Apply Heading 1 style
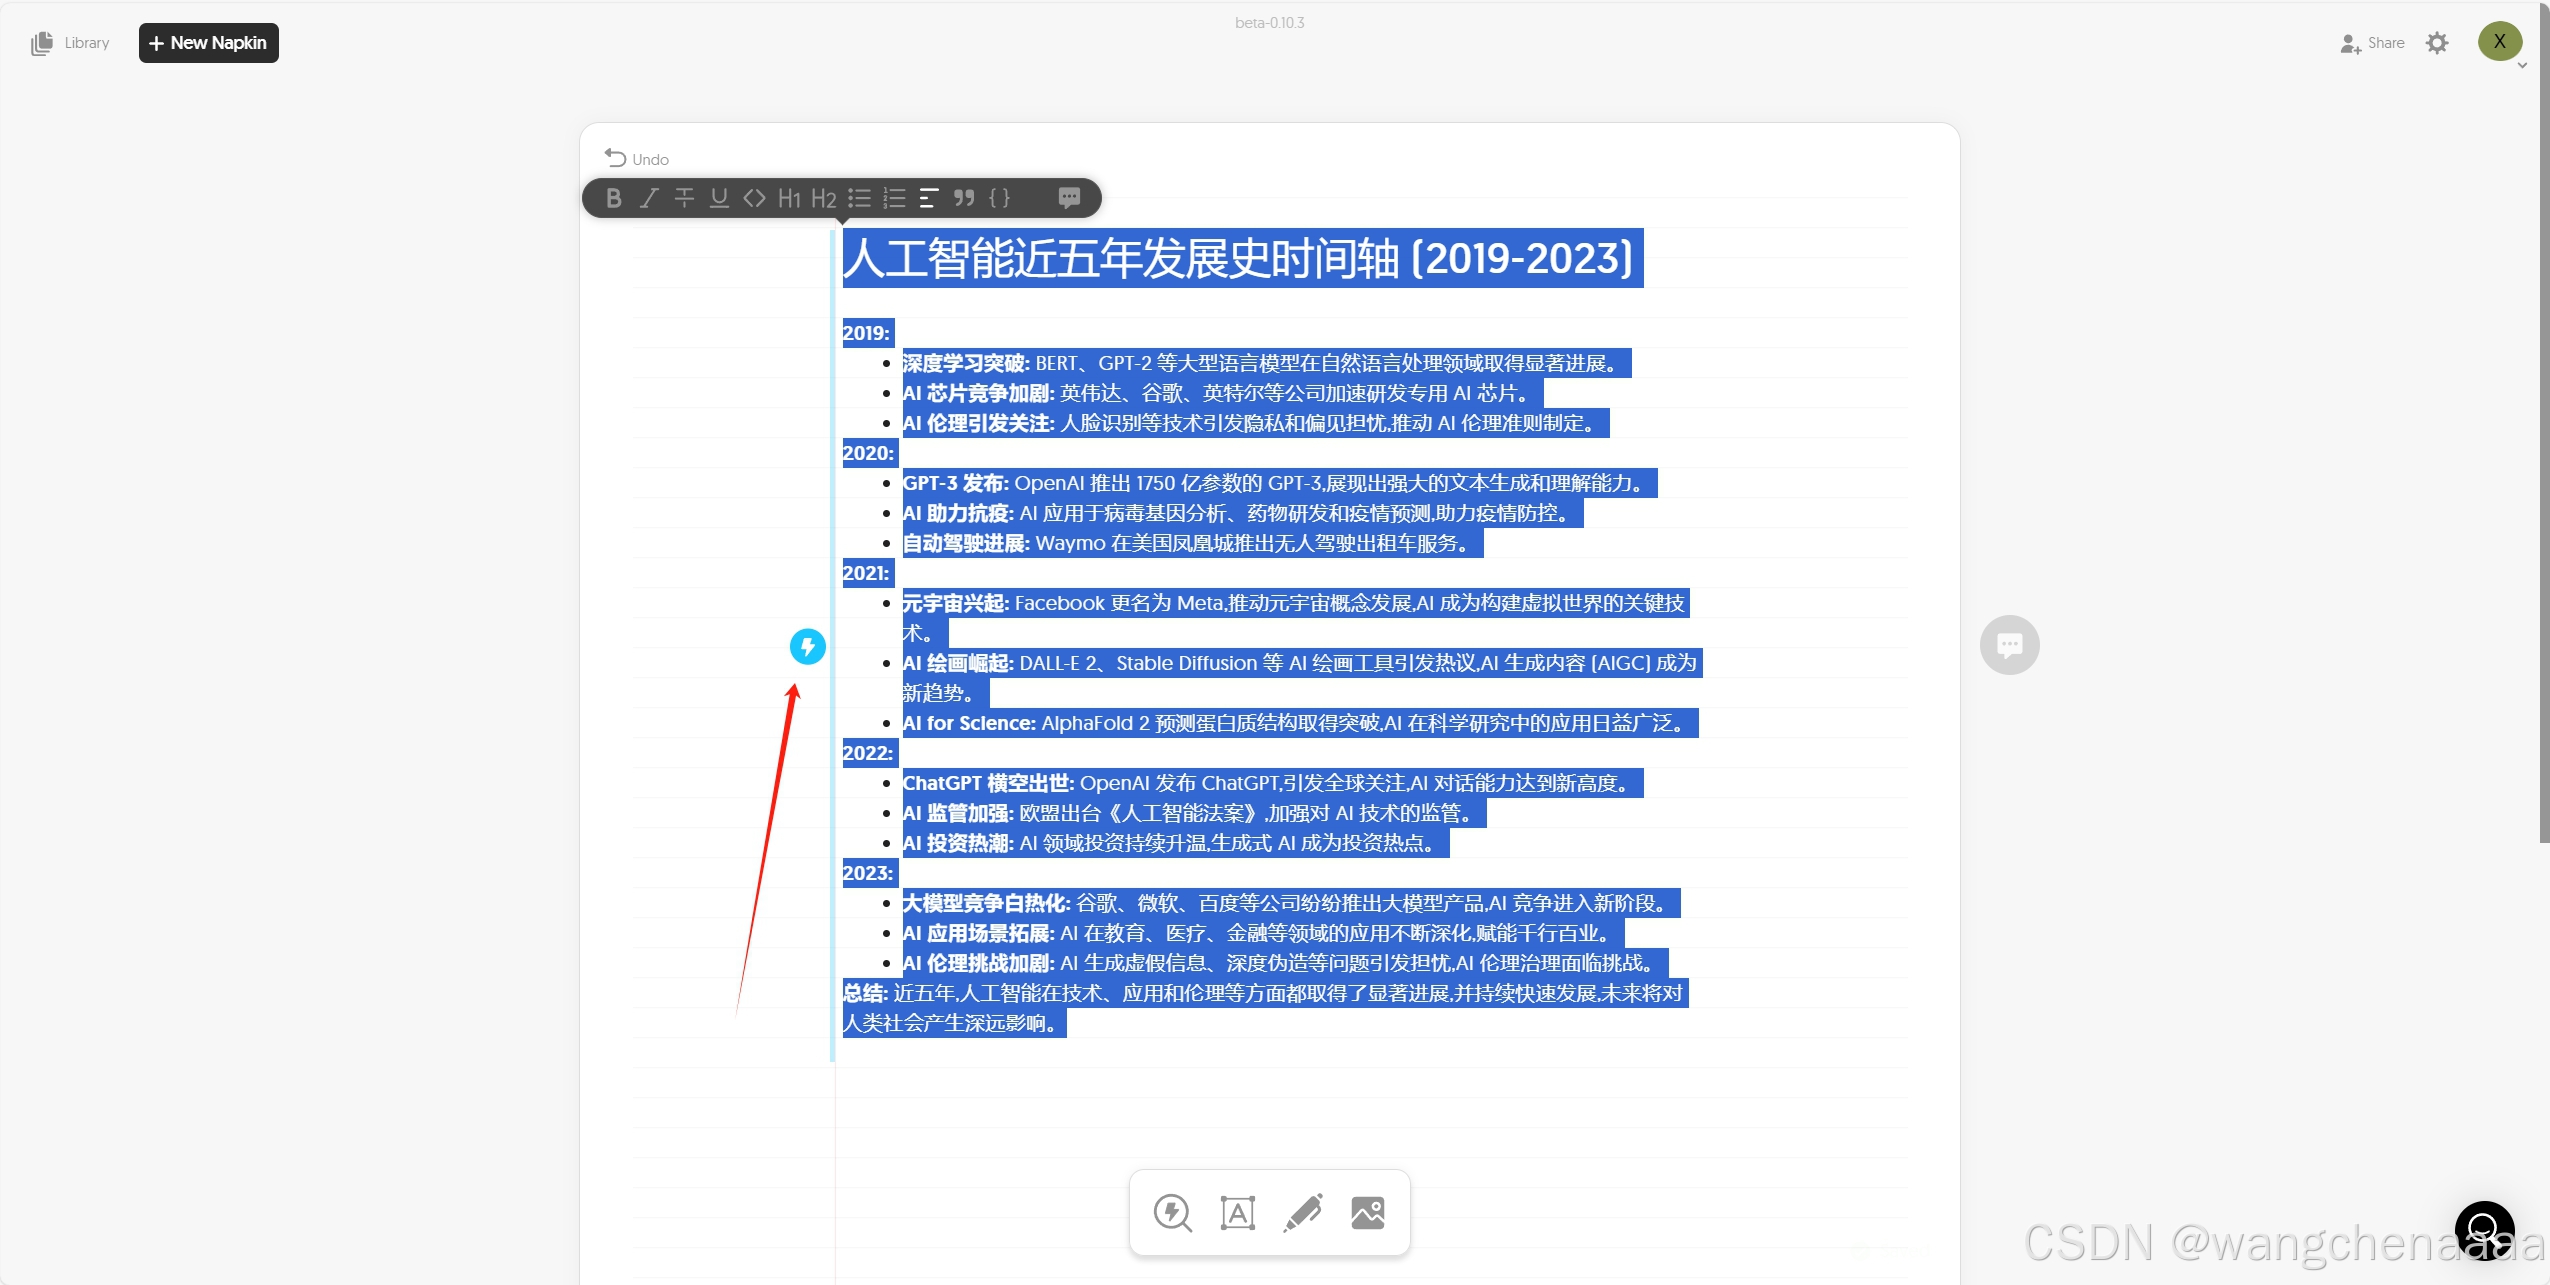Image resolution: width=2550 pixels, height=1285 pixels. (x=789, y=198)
